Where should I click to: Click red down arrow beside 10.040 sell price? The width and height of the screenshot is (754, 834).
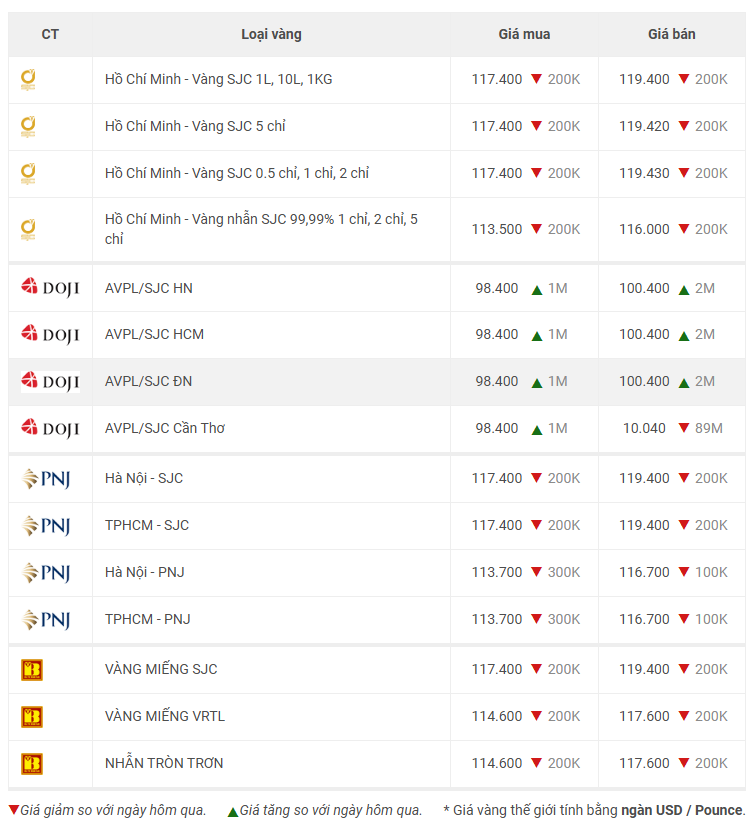[x=684, y=428]
